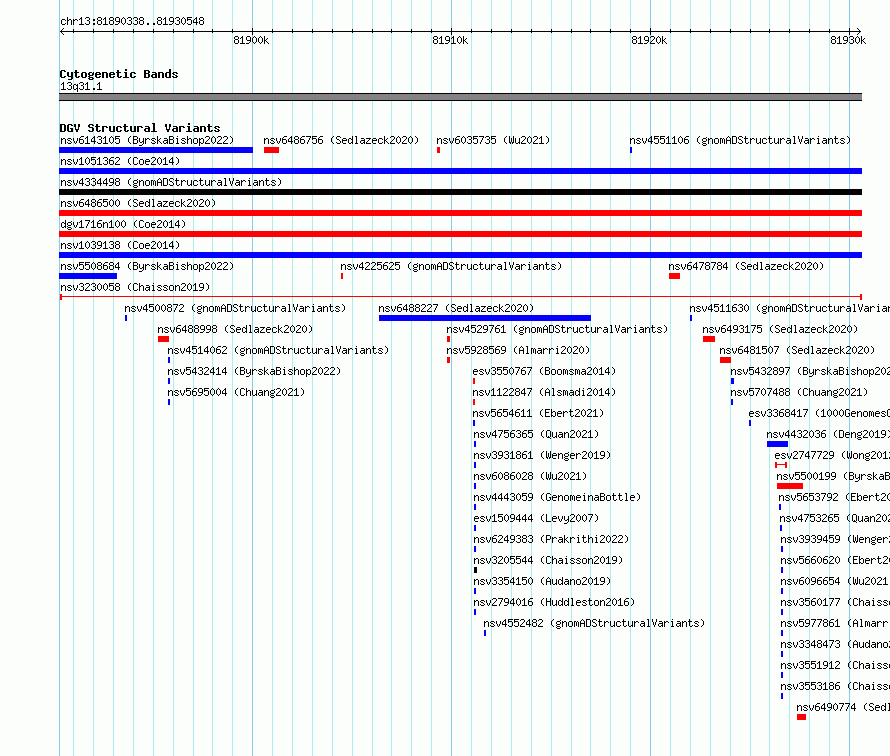The width and height of the screenshot is (890, 756).
Task: Open nsv5928569 (Almarri2020) variant
Action: (x=518, y=350)
